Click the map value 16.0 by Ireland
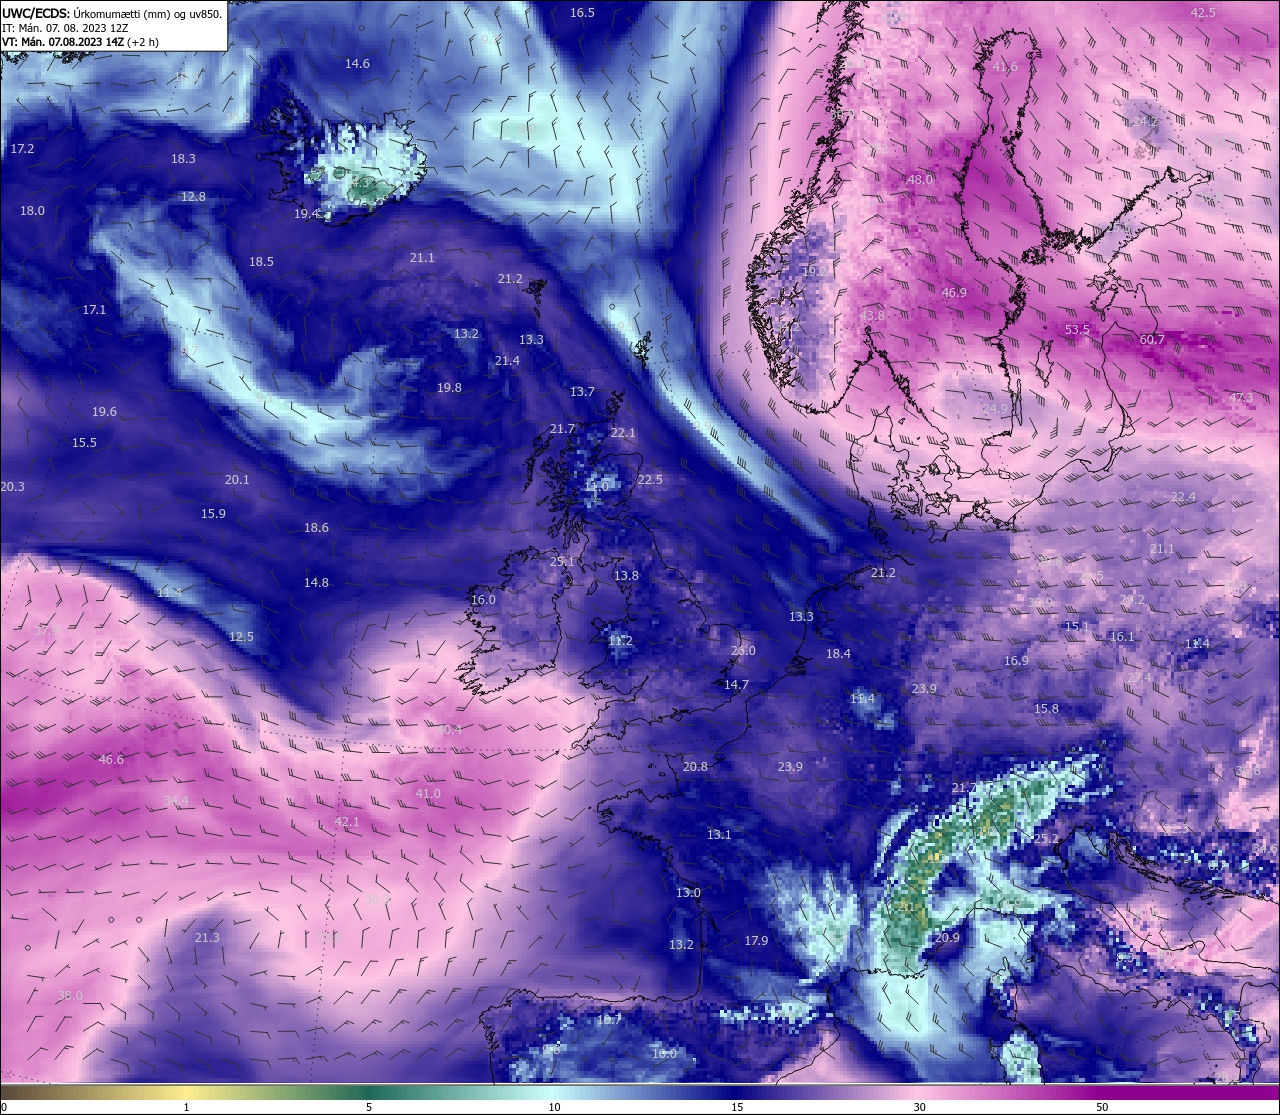Image resolution: width=1280 pixels, height=1115 pixels. point(483,600)
